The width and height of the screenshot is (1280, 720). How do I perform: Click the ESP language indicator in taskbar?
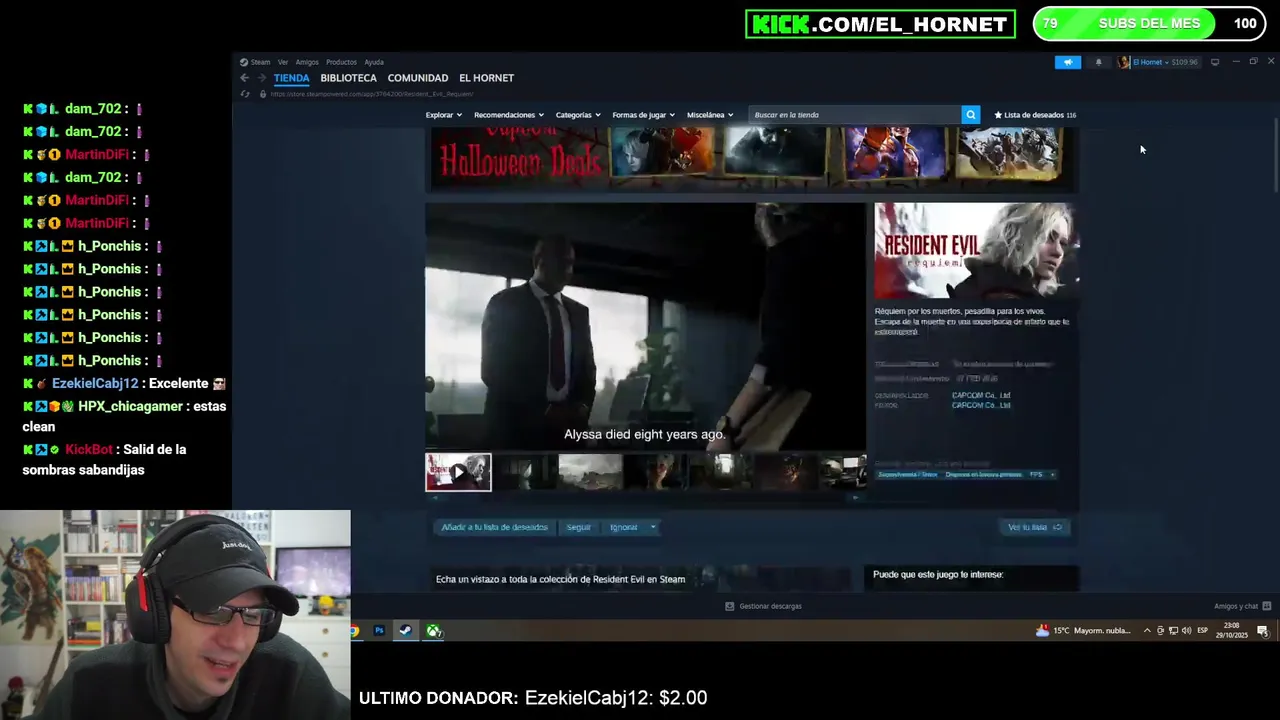(1203, 631)
